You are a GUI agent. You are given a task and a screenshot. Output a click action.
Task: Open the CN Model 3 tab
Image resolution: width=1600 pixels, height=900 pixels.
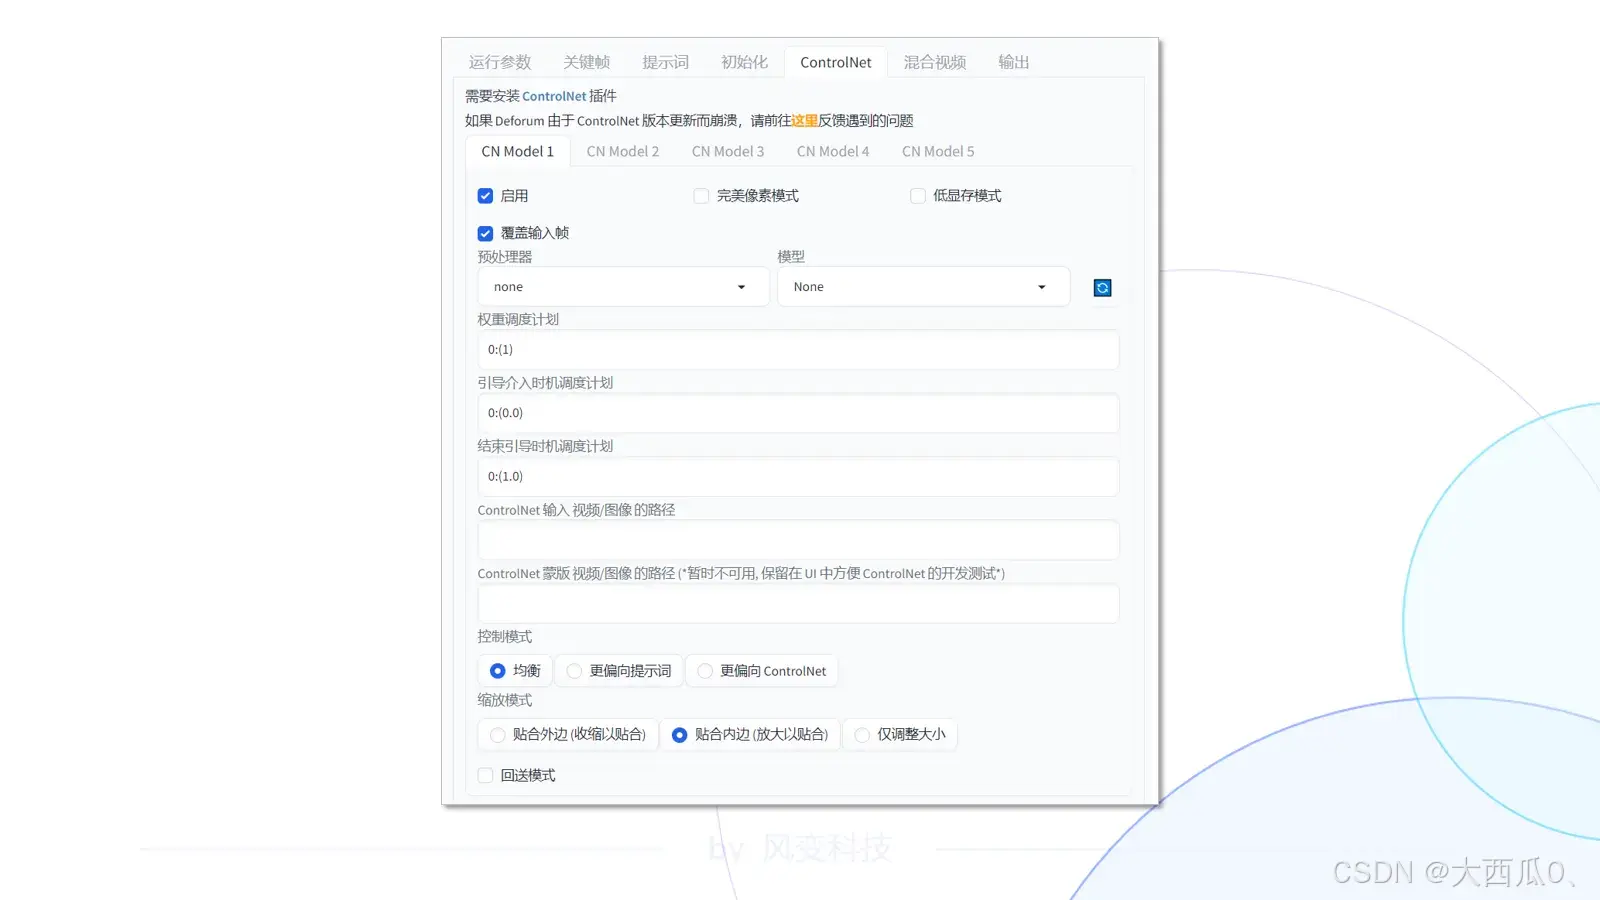click(727, 151)
